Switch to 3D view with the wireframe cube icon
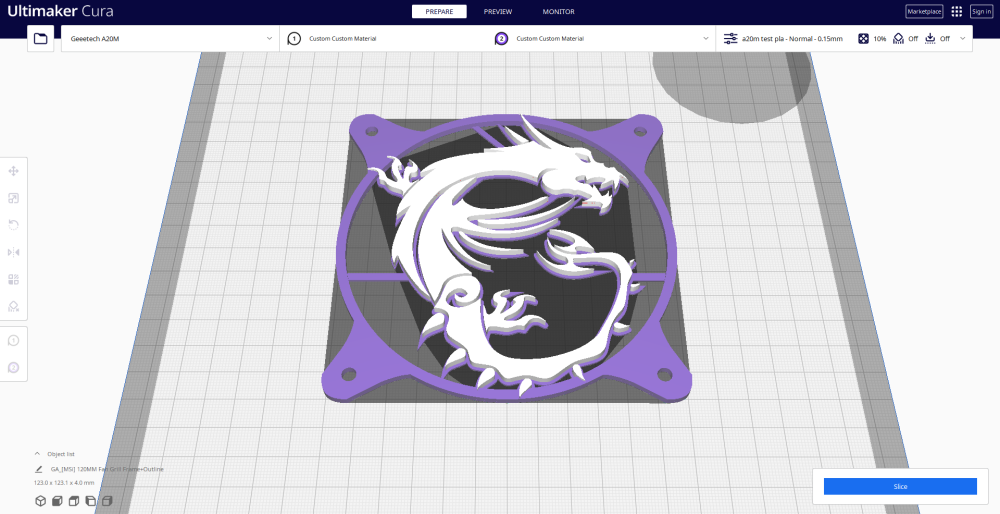Viewport: 1000px width, 514px height. click(x=41, y=501)
